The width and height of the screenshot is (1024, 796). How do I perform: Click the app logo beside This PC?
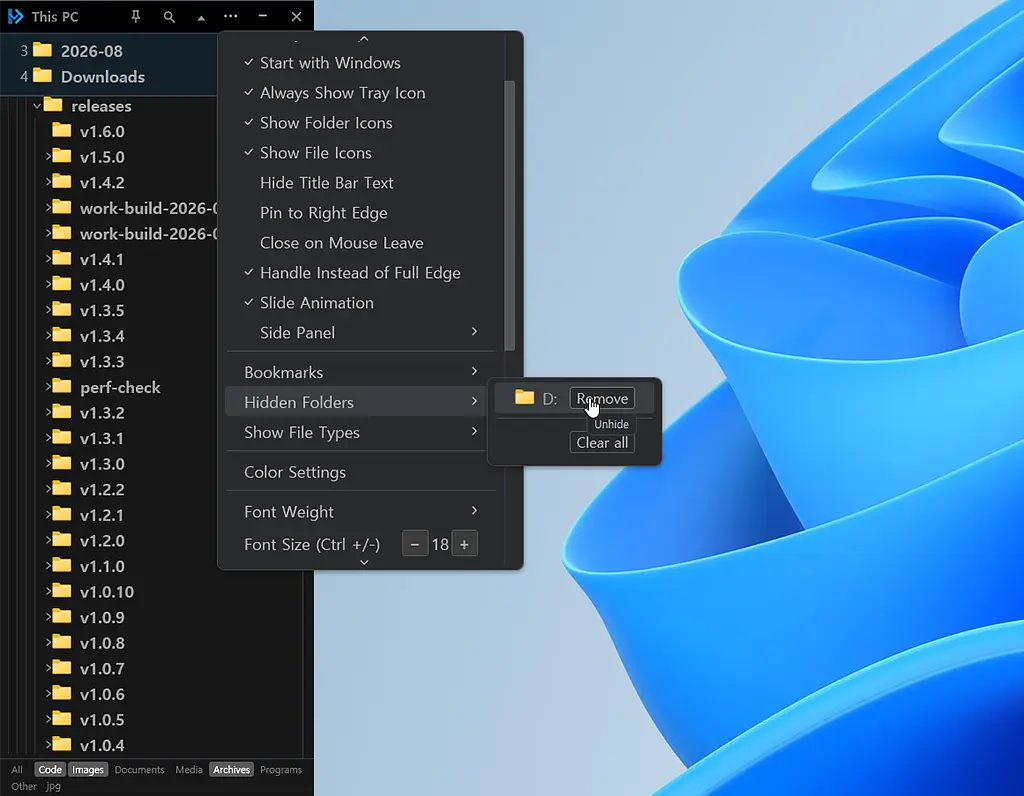click(x=16, y=16)
